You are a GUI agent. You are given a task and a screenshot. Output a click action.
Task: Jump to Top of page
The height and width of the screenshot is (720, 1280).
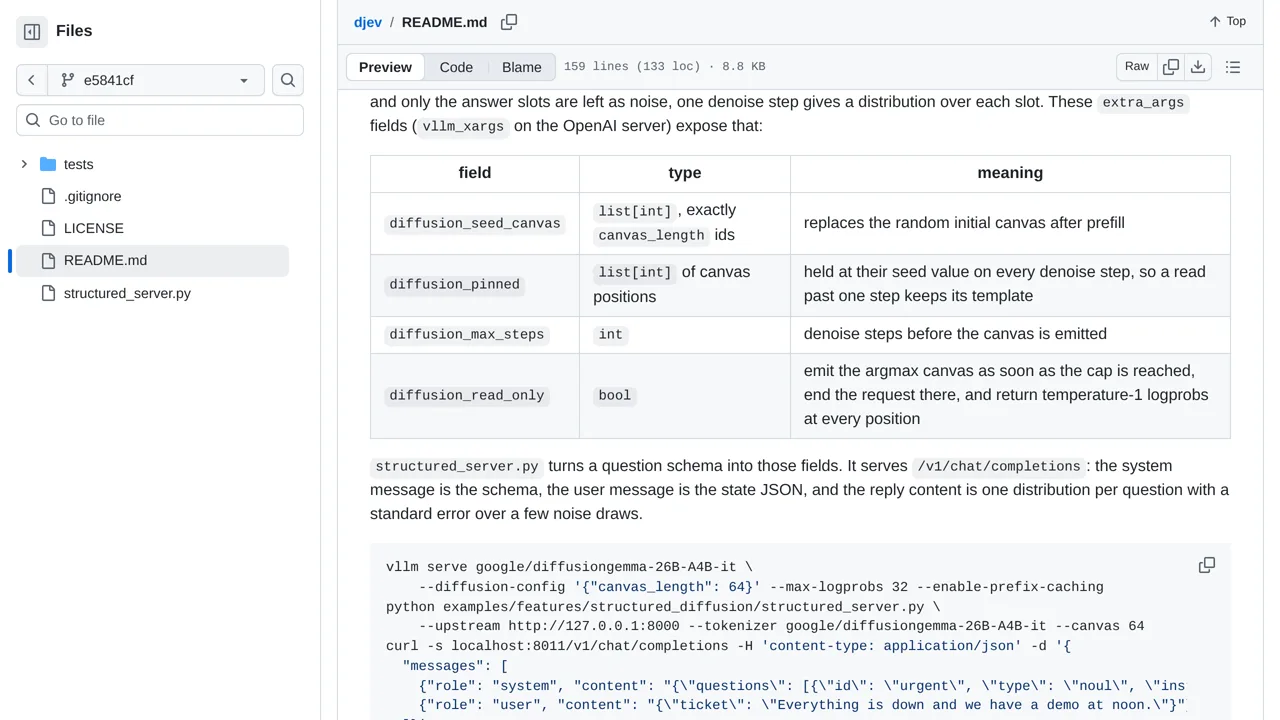click(1227, 21)
